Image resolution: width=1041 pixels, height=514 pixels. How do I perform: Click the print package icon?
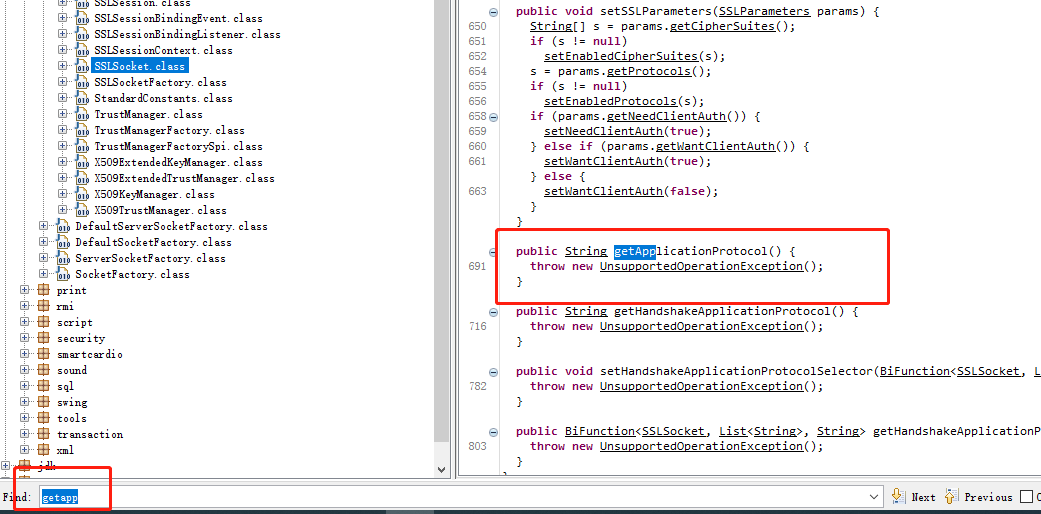[x=44, y=290]
